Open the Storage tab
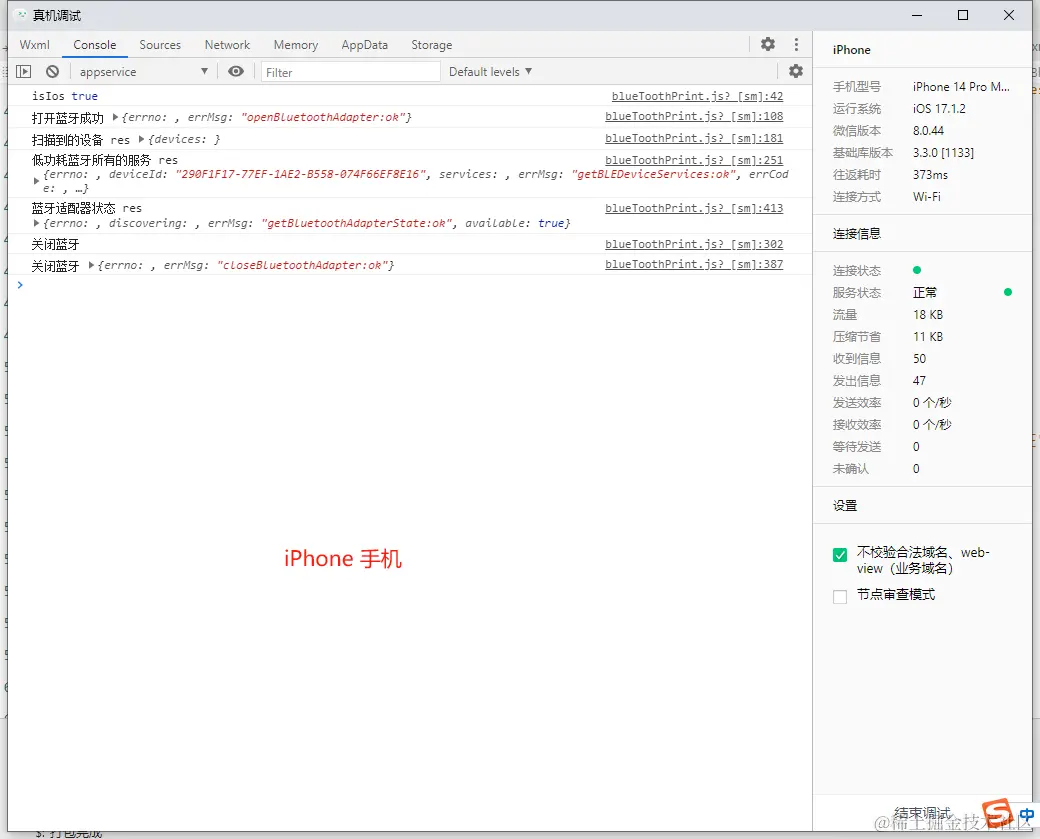The width and height of the screenshot is (1040, 839). [431, 44]
